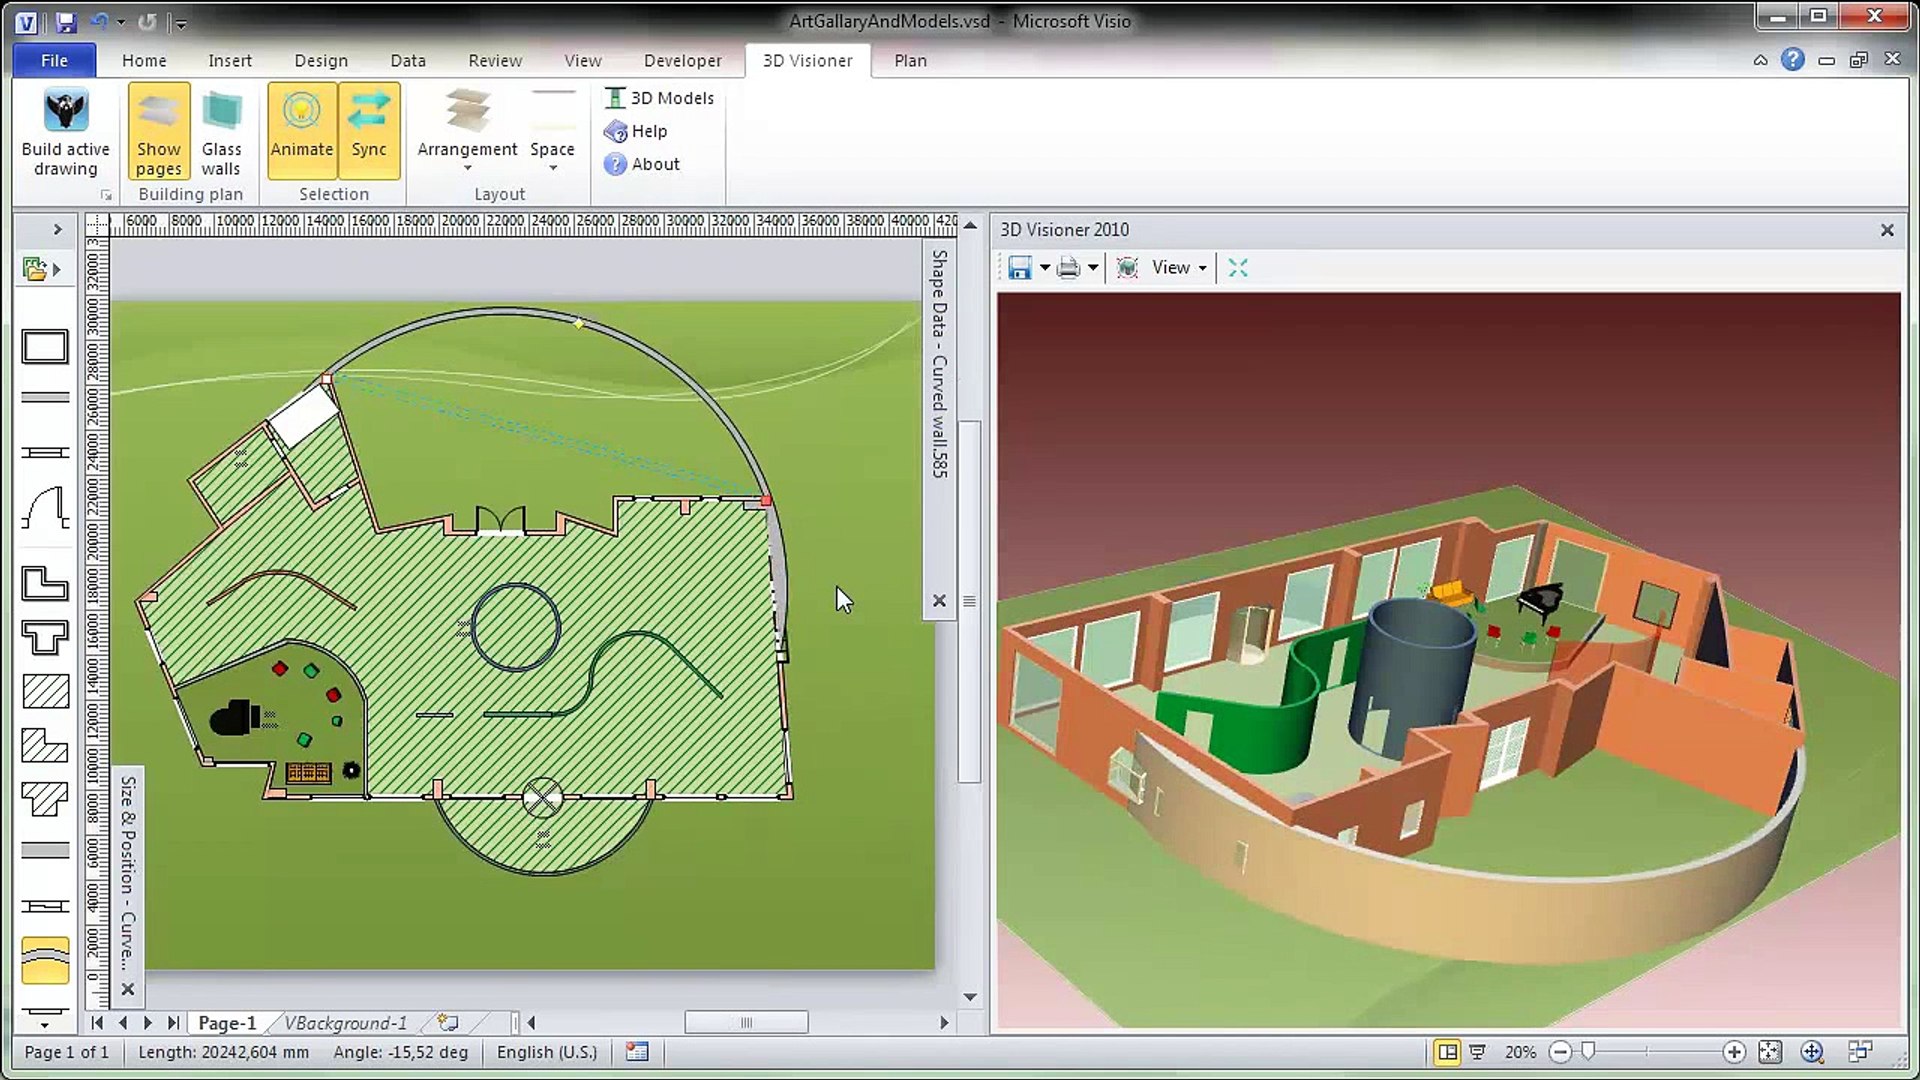This screenshot has height=1080, width=1920.
Task: Click the Sync selection icon
Action: click(369, 111)
